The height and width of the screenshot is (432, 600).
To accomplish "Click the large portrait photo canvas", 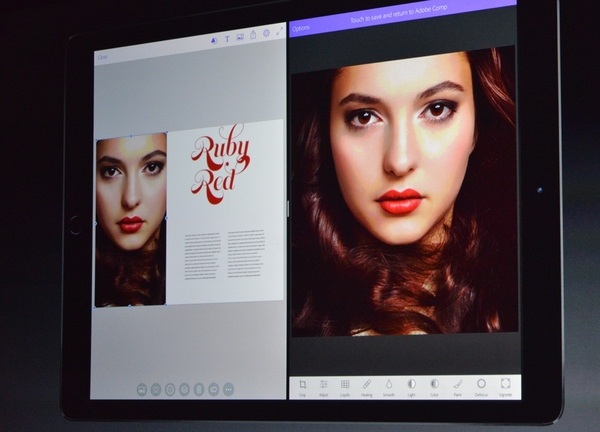I will tap(405, 190).
